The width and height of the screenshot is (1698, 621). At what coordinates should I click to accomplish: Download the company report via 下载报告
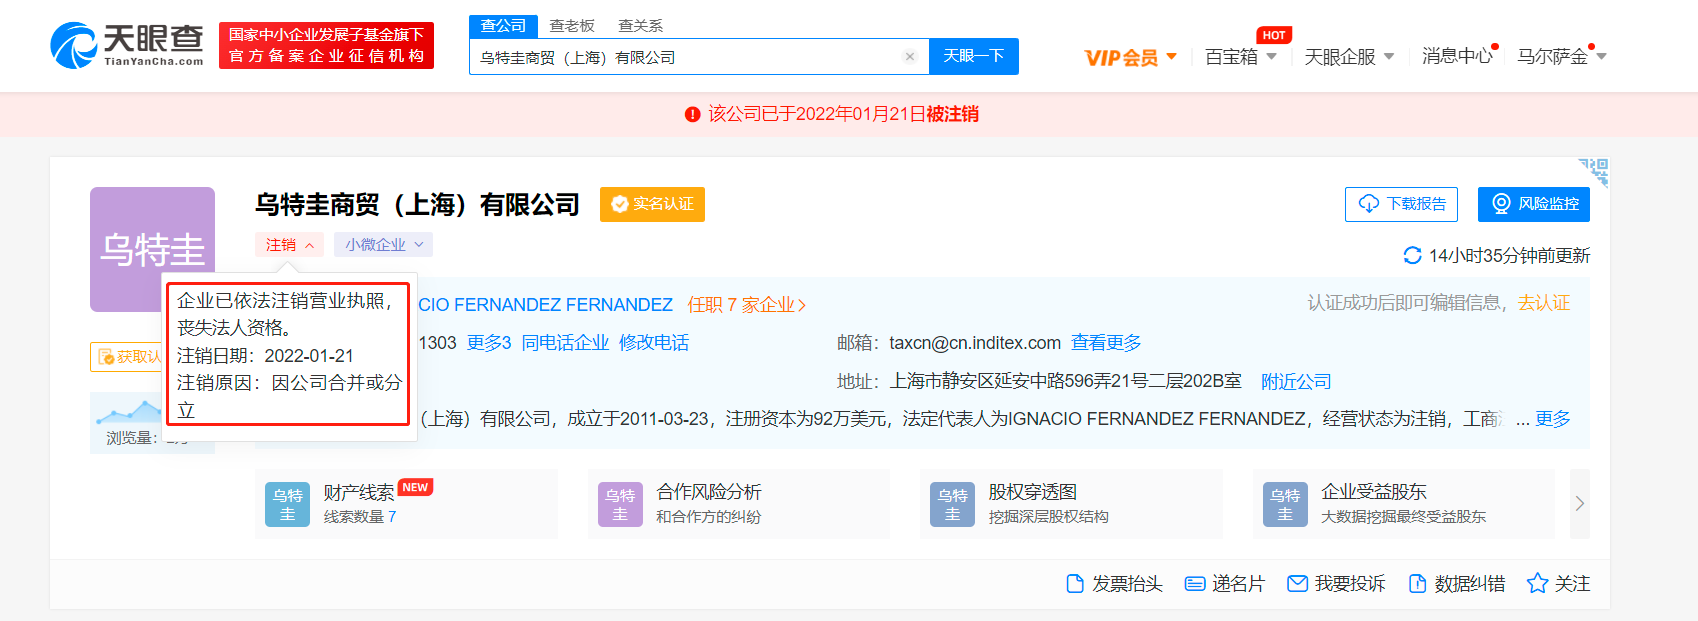click(1401, 204)
